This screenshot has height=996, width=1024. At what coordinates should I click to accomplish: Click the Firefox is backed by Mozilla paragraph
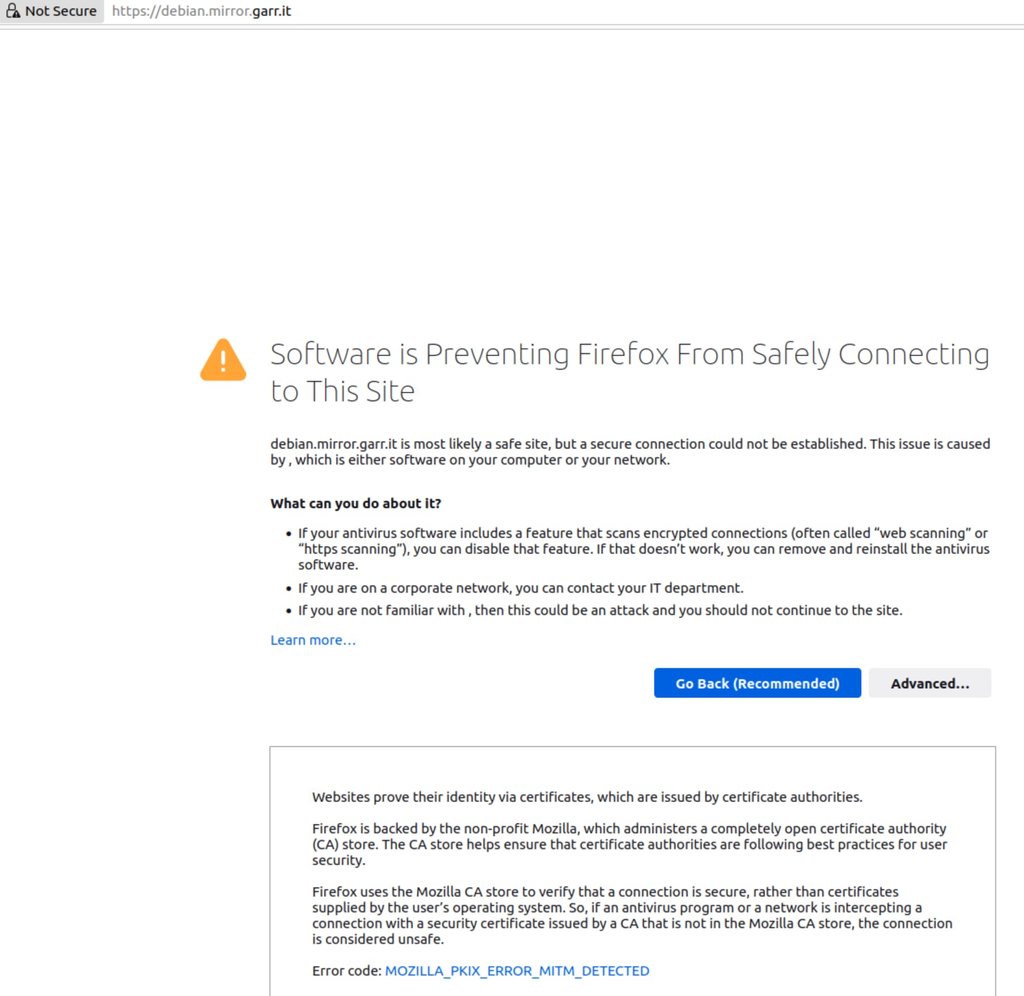(630, 844)
